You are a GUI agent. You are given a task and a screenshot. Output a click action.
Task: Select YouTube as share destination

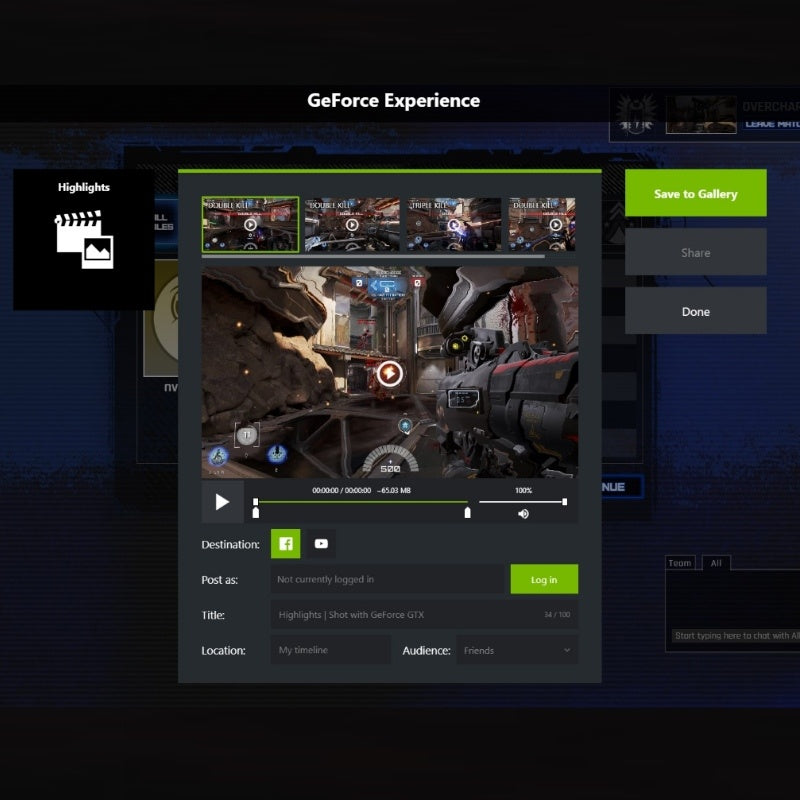click(x=321, y=544)
